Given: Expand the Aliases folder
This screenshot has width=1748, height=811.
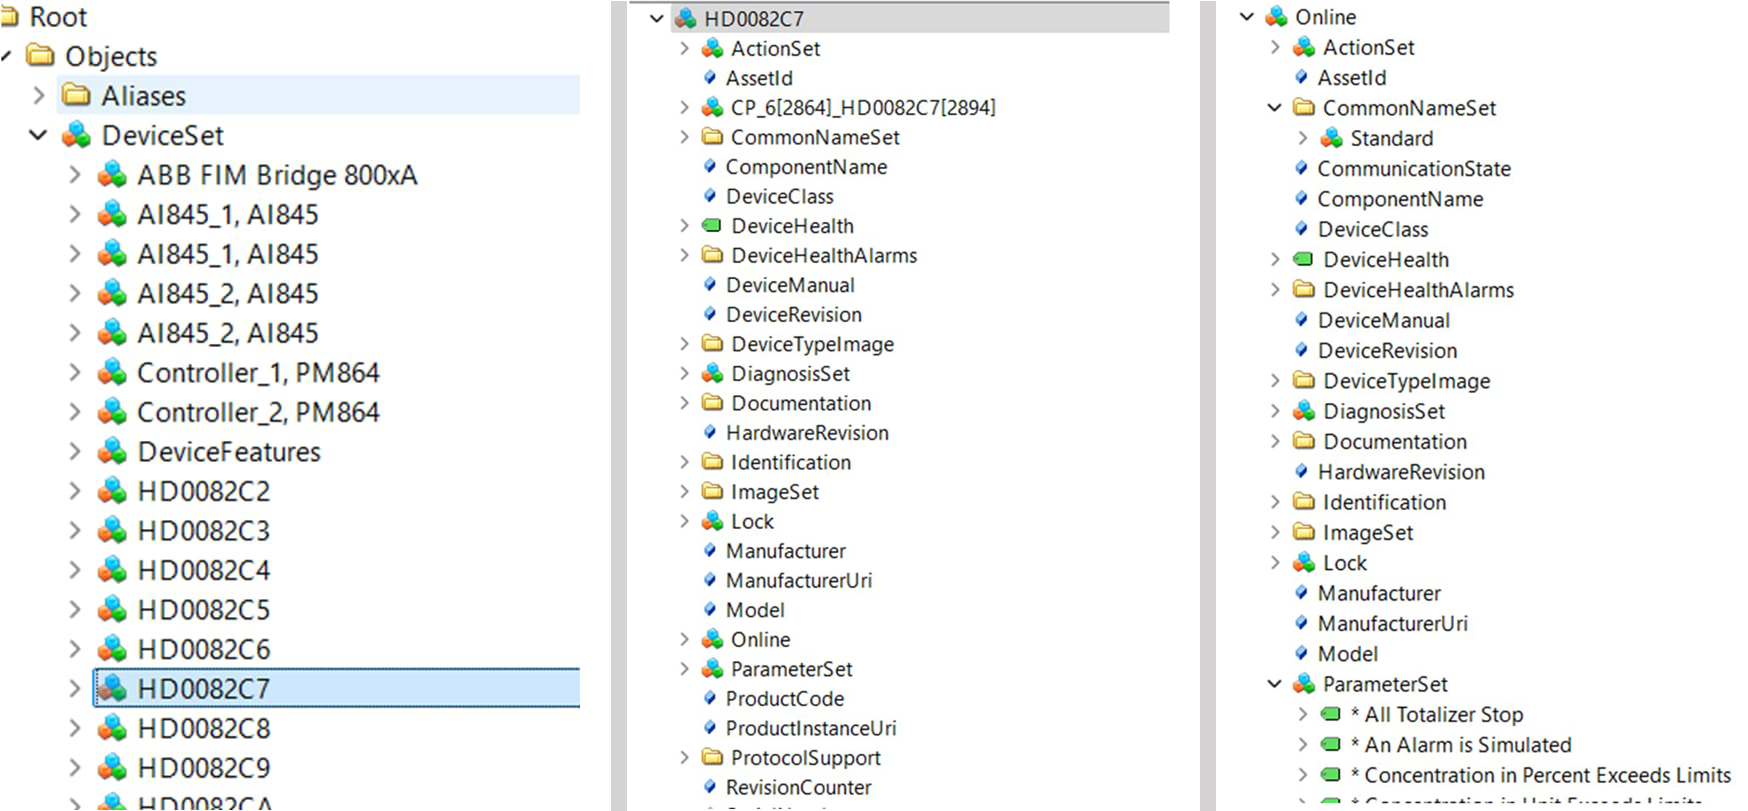Looking at the screenshot, I should [38, 96].
